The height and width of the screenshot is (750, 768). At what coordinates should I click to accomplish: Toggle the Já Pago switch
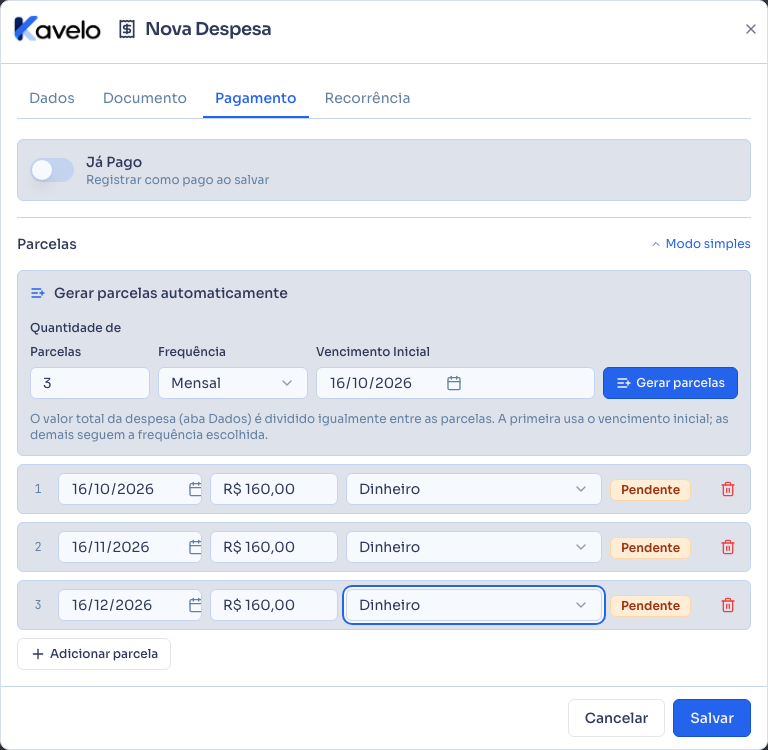coord(52,170)
